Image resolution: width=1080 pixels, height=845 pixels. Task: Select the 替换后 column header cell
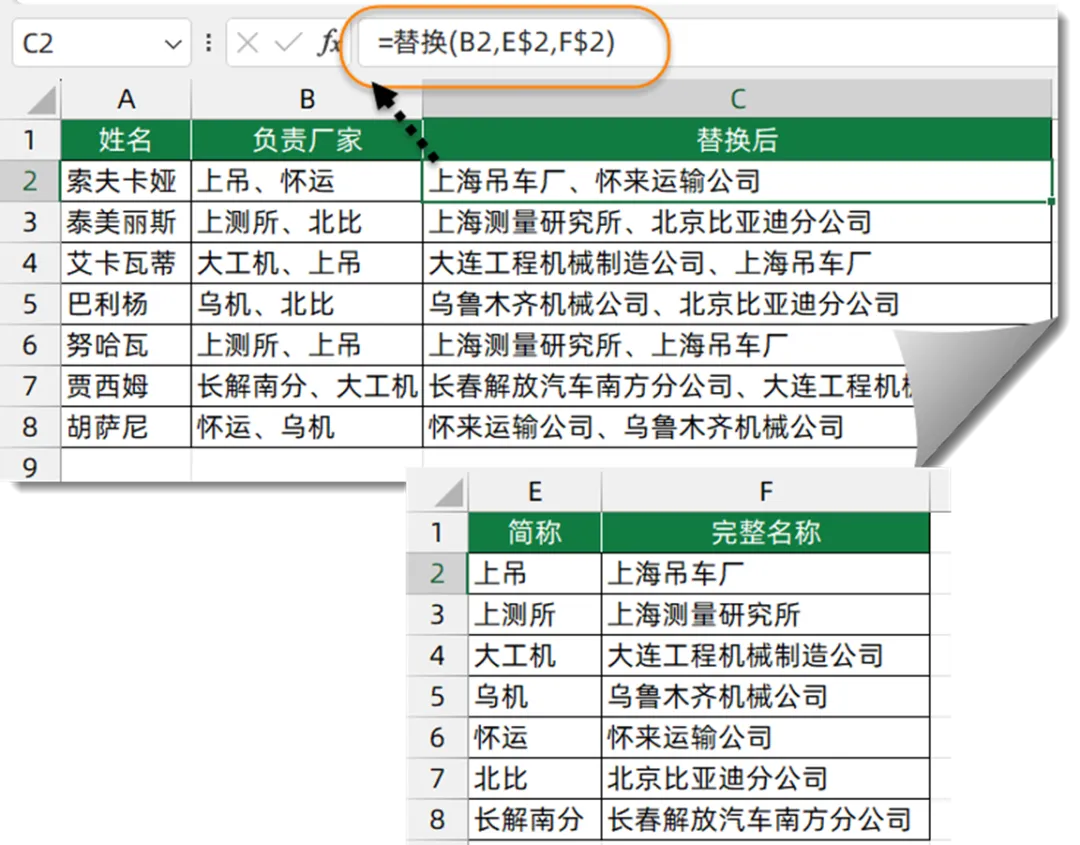[737, 140]
